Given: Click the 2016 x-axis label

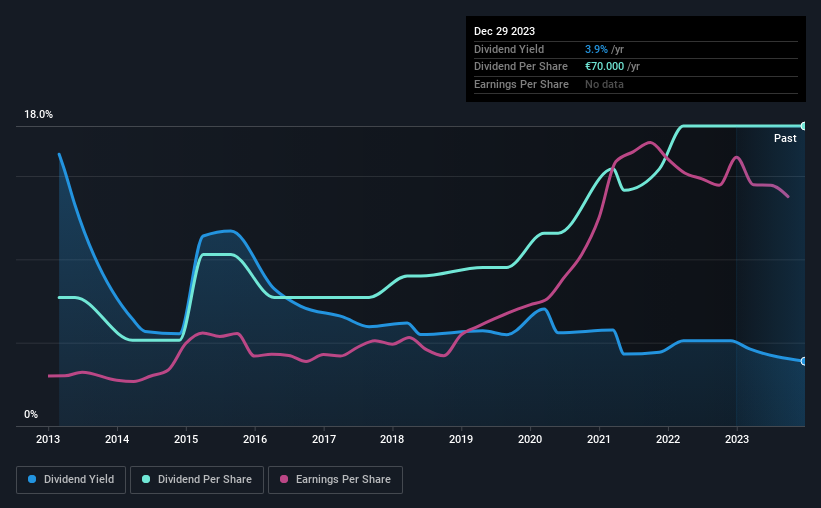Looking at the screenshot, I should pyautogui.click(x=255, y=439).
